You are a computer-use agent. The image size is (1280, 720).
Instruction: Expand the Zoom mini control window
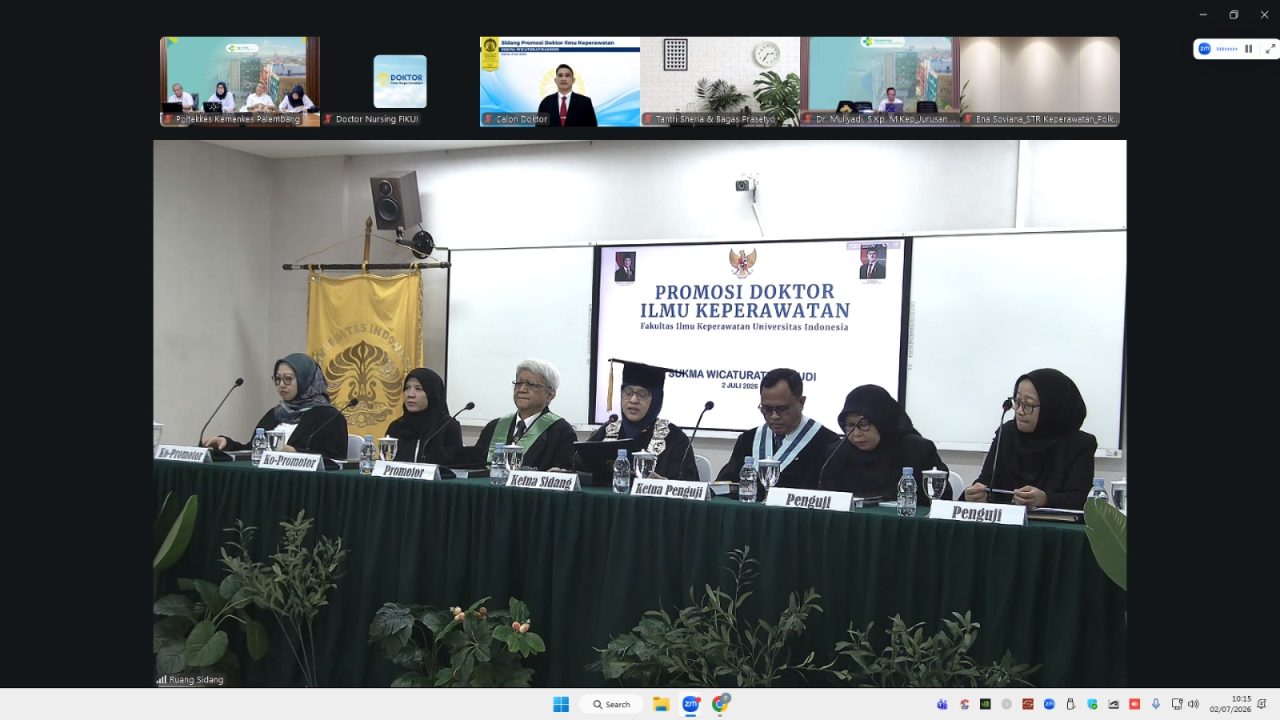pos(1270,48)
